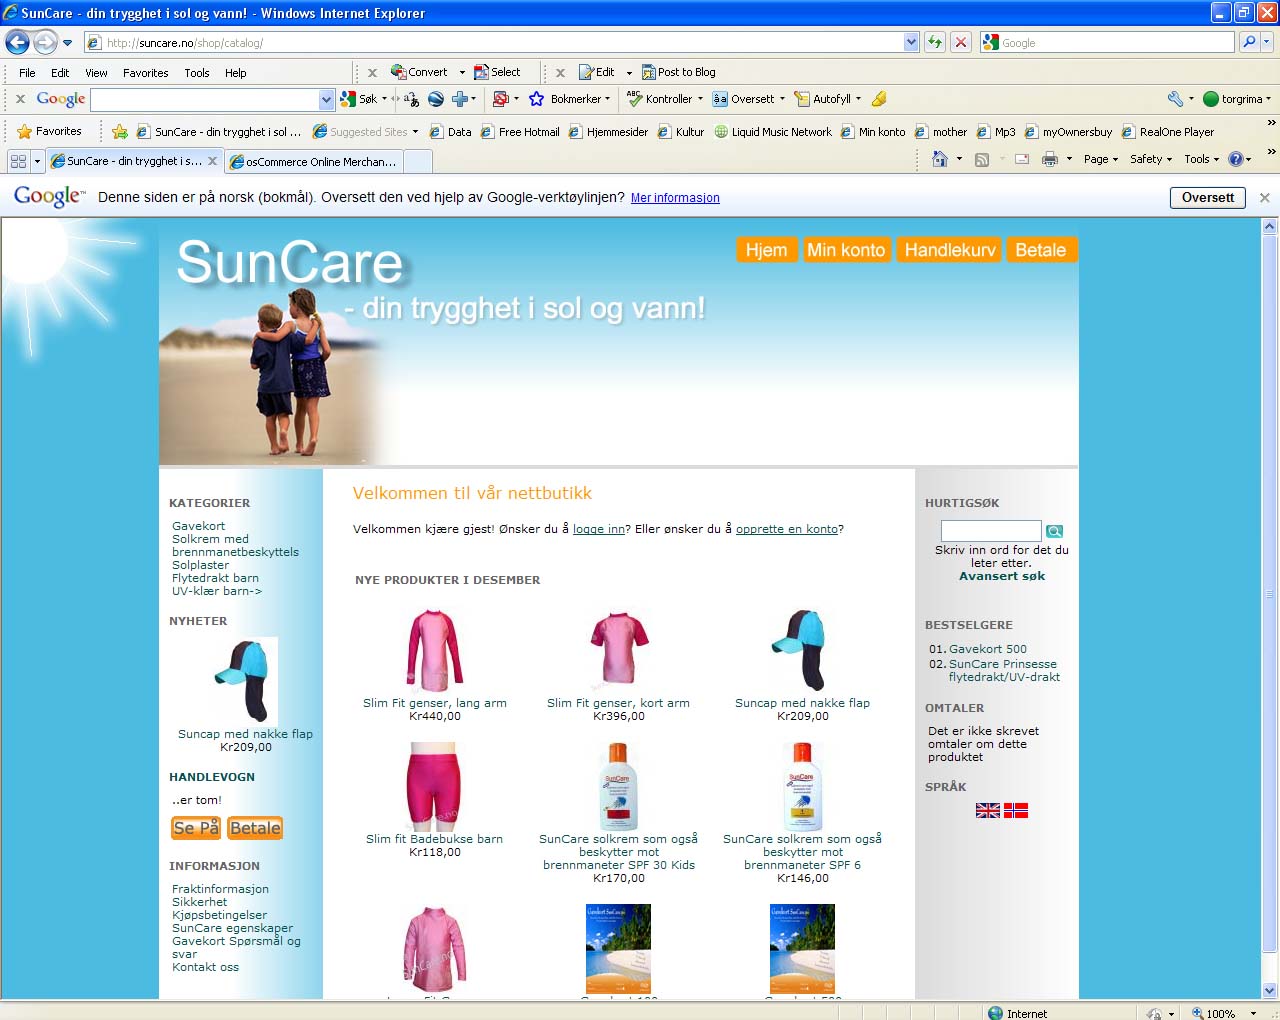Click the search magnifier icon beside the Google box

tap(1248, 42)
